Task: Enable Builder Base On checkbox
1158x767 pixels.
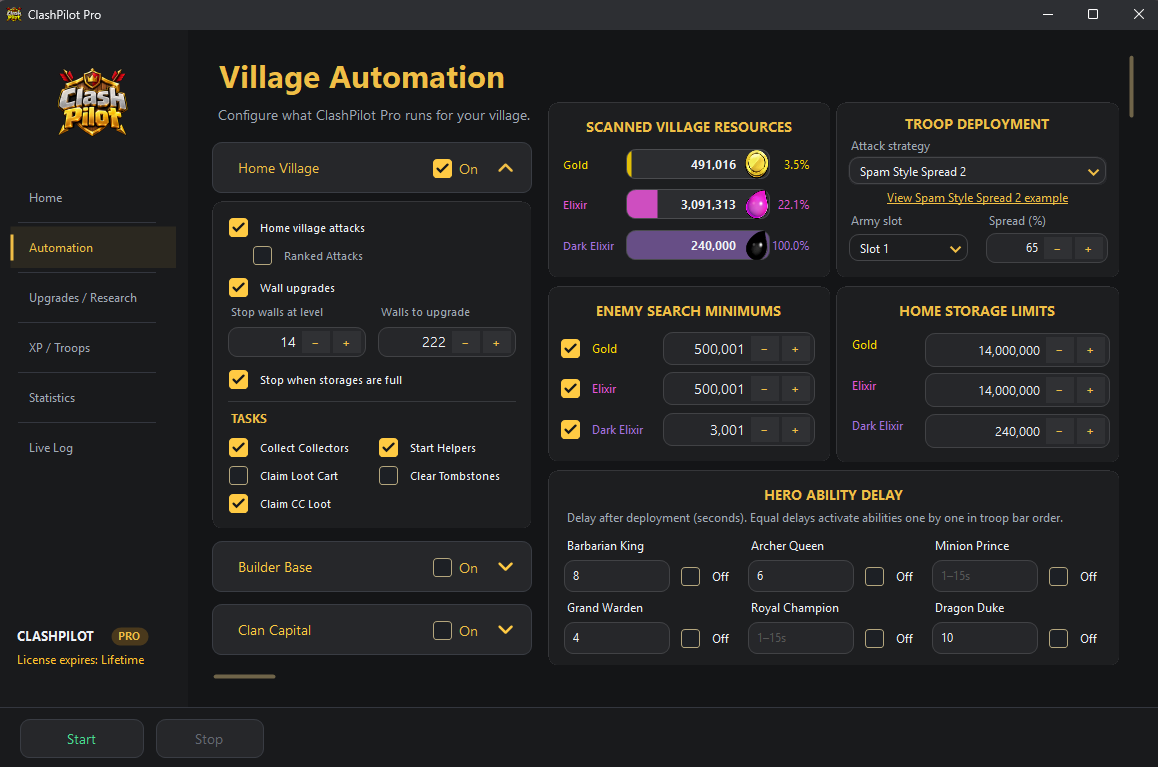Action: pyautogui.click(x=442, y=567)
